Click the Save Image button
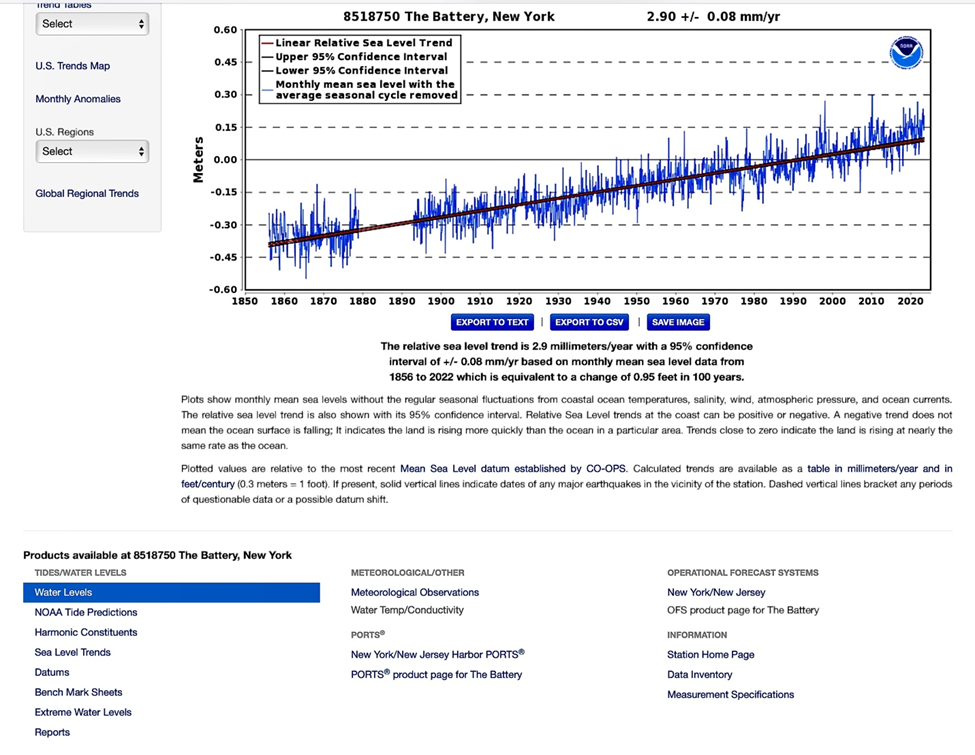975x755 pixels. [x=678, y=322]
